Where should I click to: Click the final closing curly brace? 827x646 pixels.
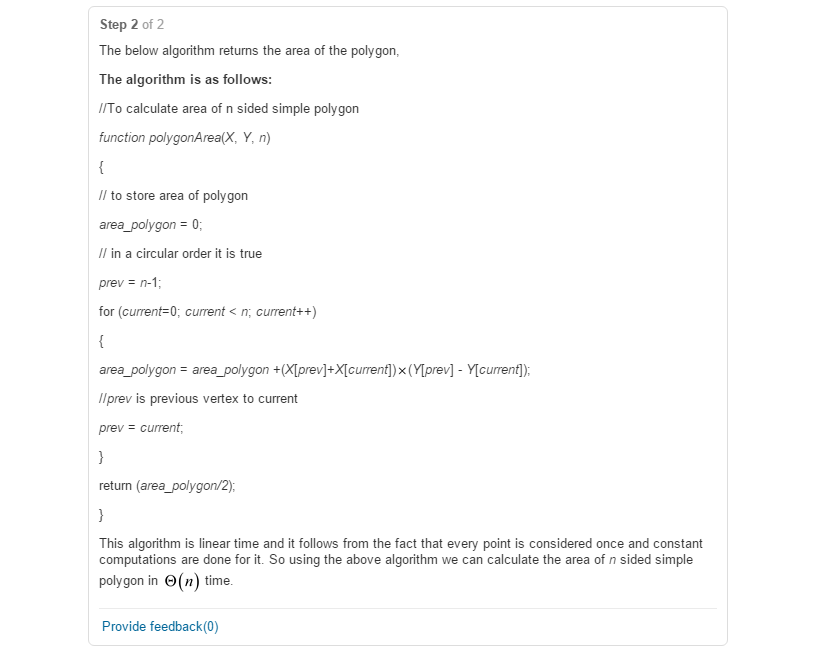click(x=101, y=515)
